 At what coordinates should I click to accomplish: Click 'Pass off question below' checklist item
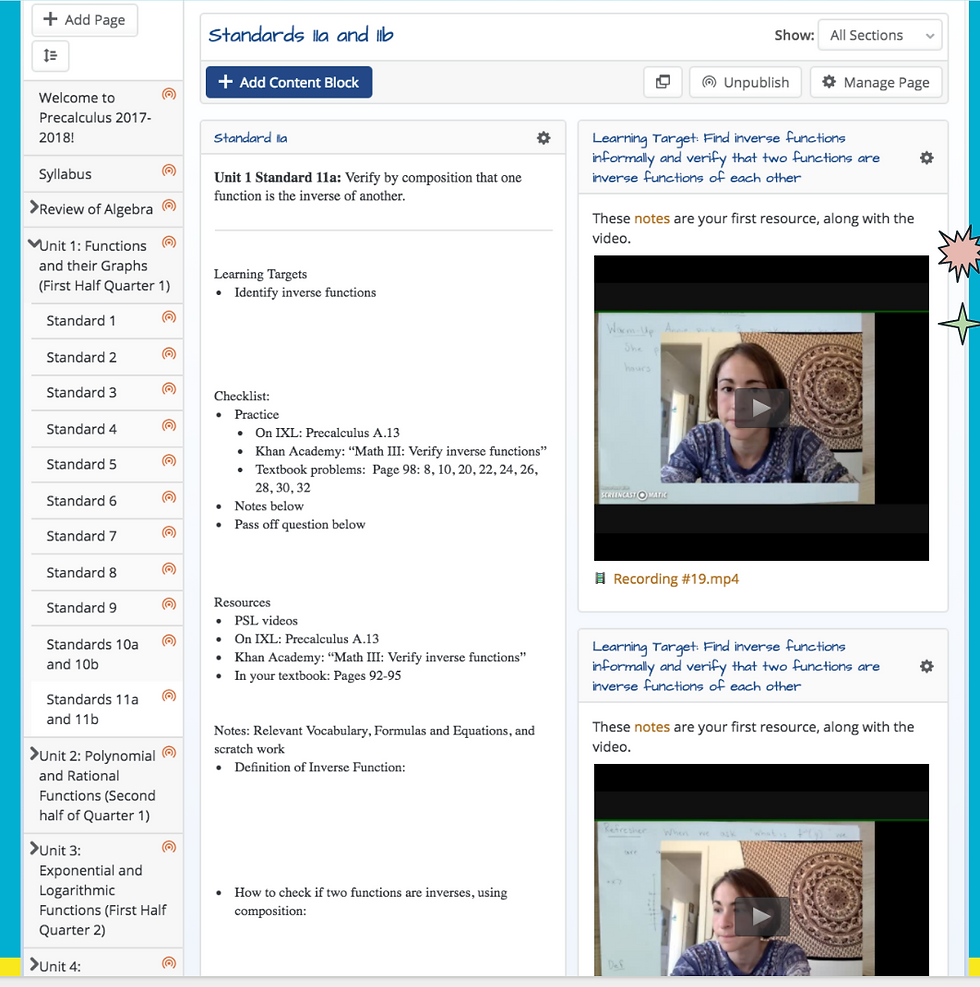(300, 524)
